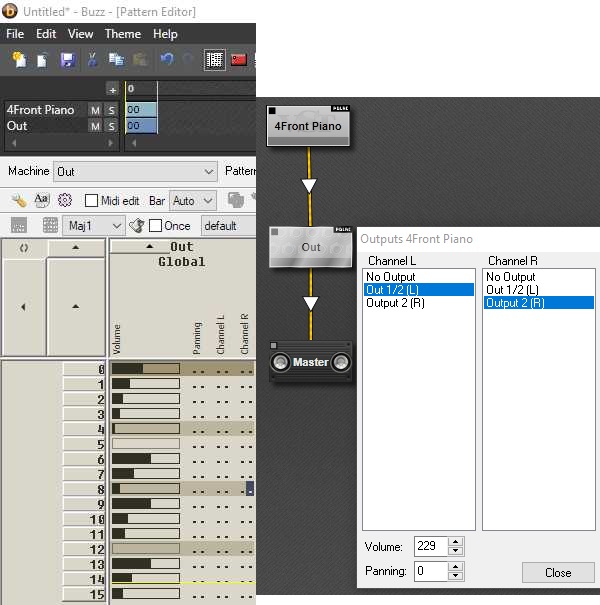Click the settings gear icon beside Midi edit
This screenshot has height=605, width=600.
pyautogui.click(x=65, y=200)
